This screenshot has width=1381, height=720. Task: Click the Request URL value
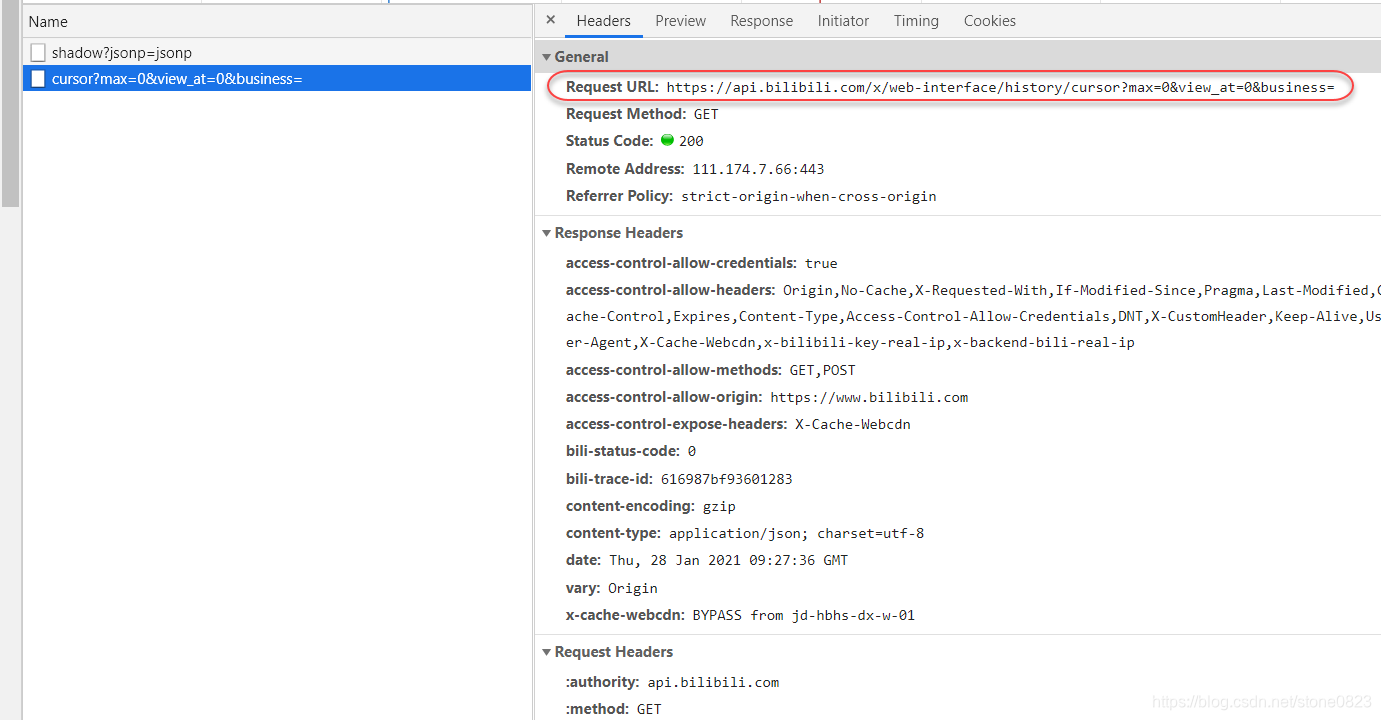(x=1000, y=87)
